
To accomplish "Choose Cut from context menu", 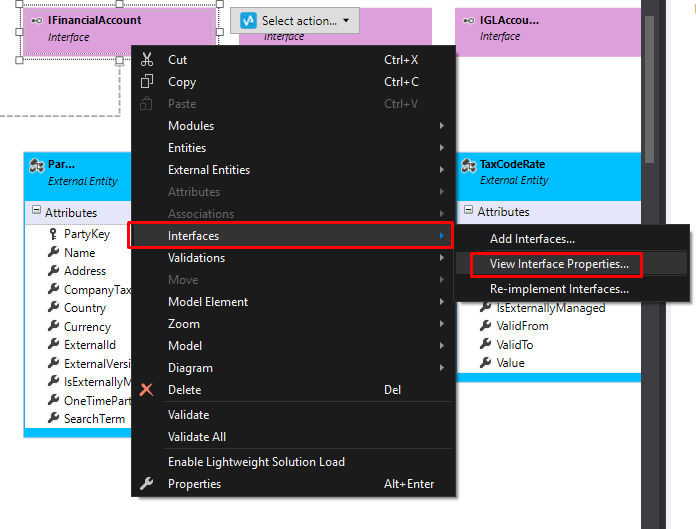I will [293, 59].
